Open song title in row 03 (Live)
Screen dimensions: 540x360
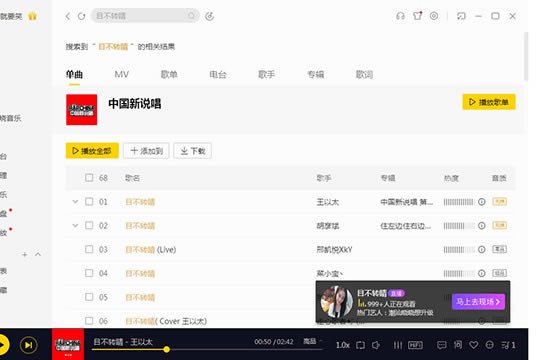pos(151,249)
